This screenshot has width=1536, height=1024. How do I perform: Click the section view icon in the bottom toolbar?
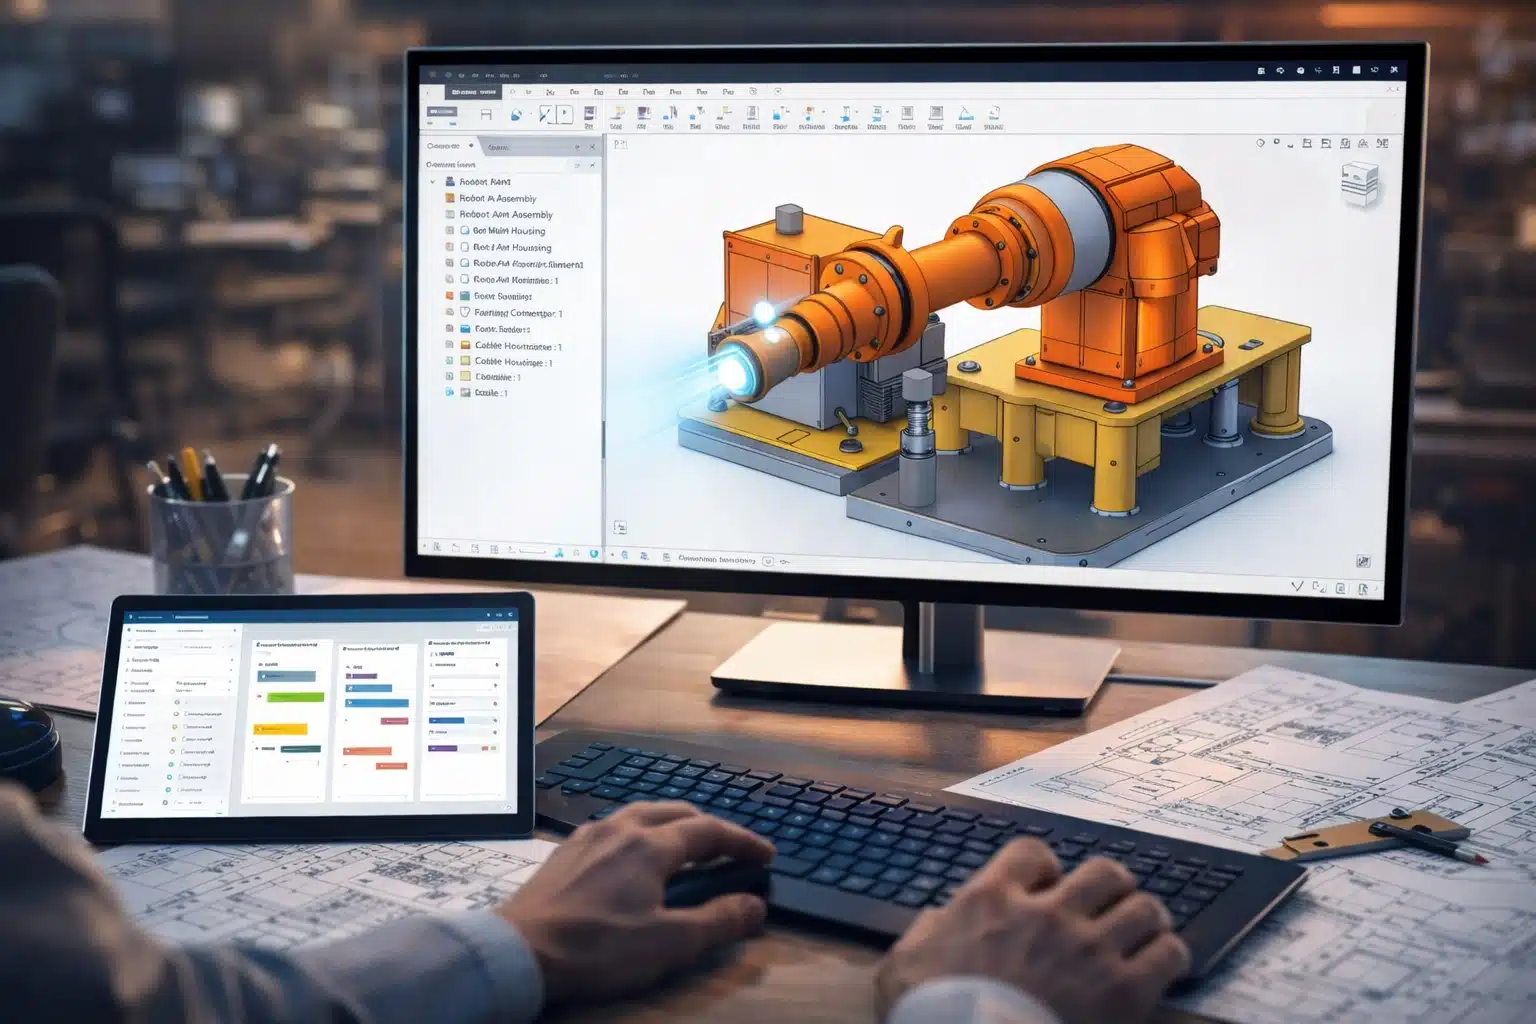(492, 550)
